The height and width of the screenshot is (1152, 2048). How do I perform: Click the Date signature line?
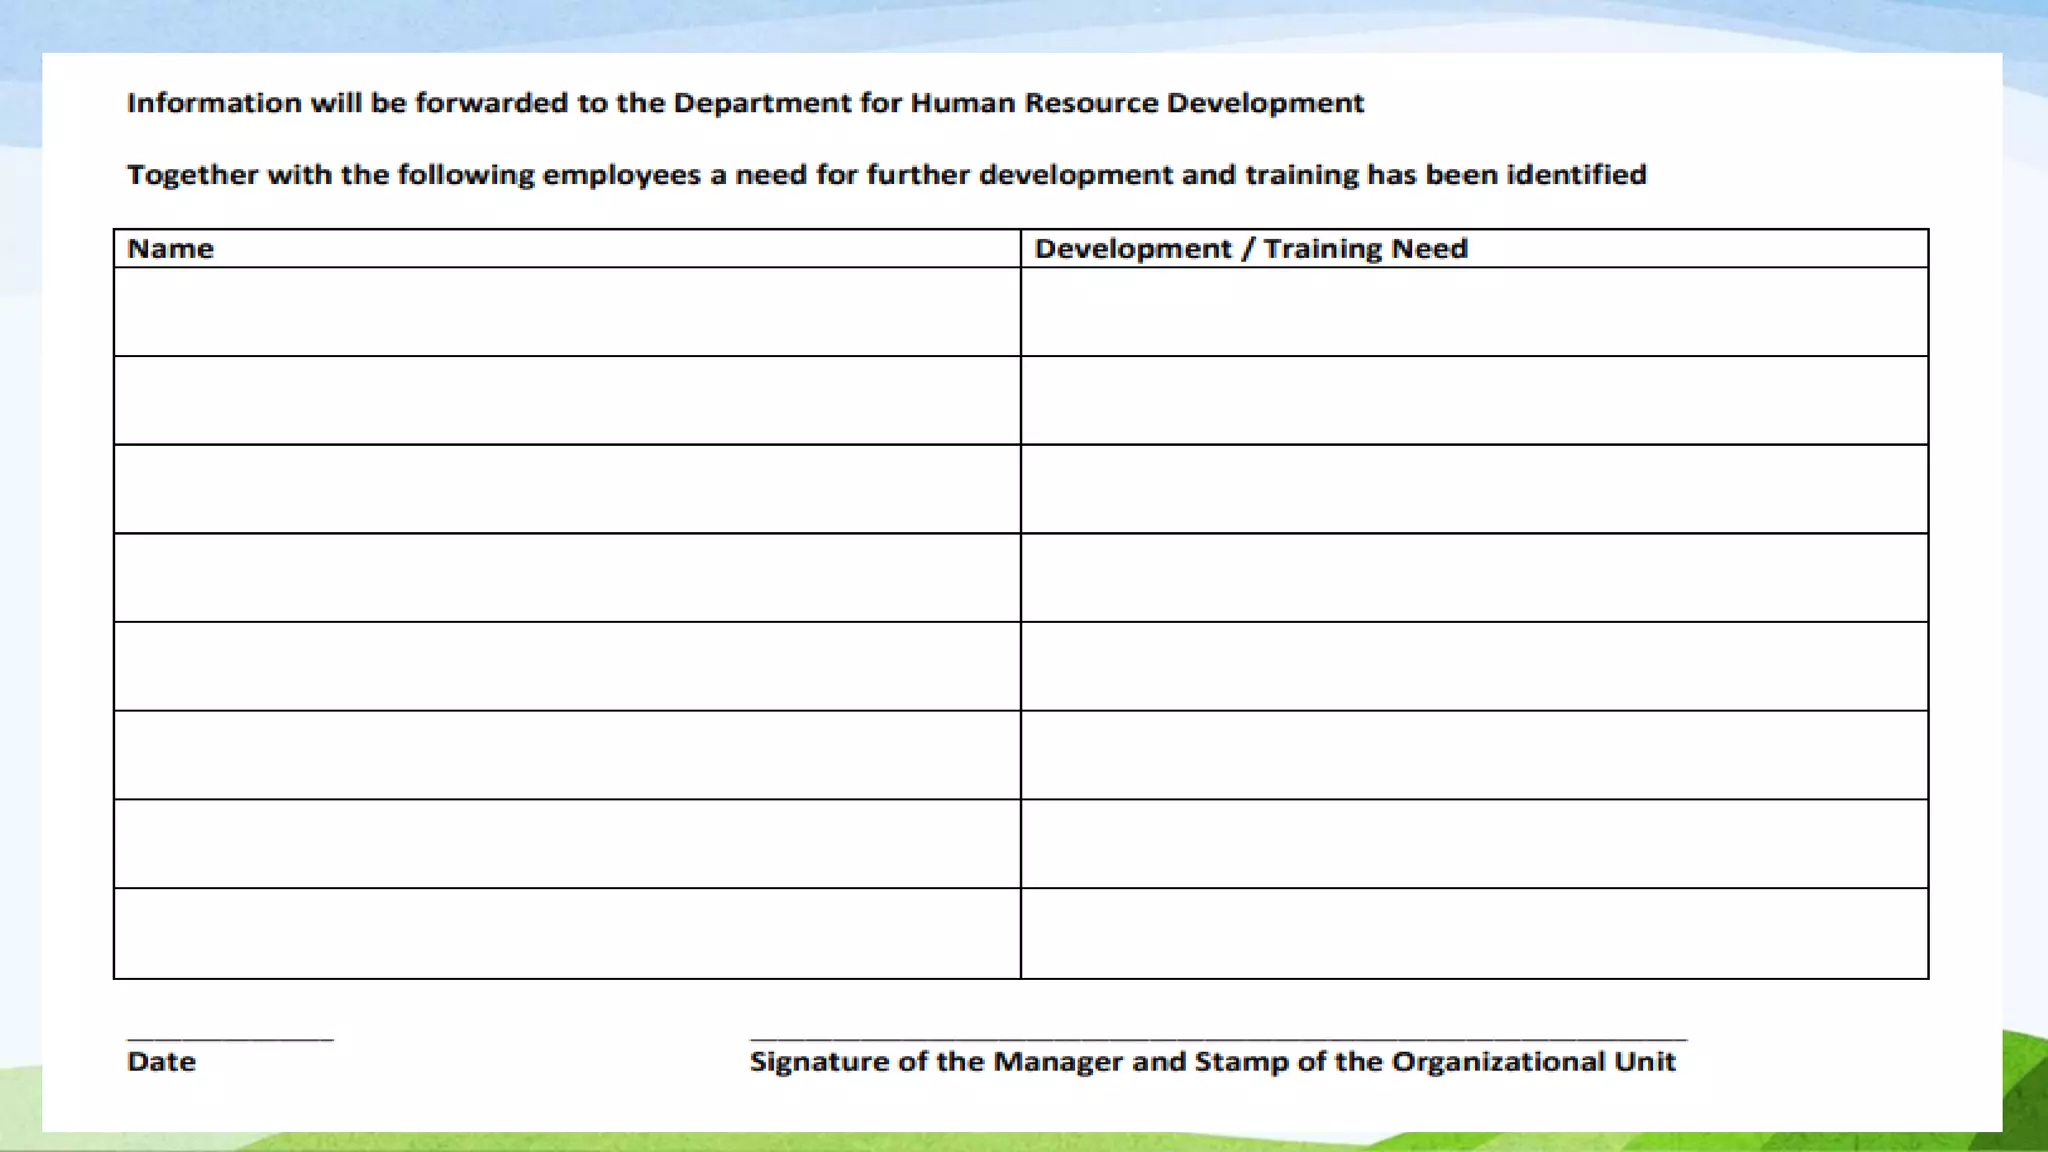230,1040
